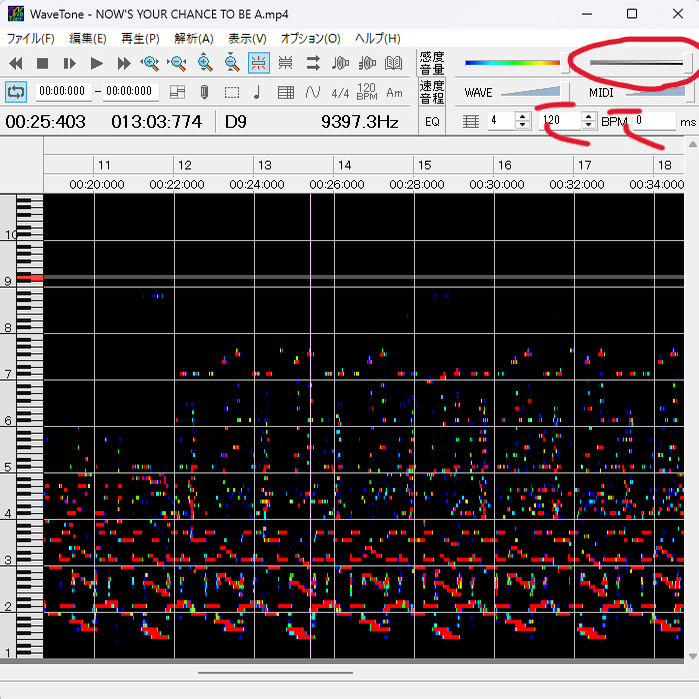Select the 感度 音量 tab
699x699 pixels.
[x=432, y=63]
